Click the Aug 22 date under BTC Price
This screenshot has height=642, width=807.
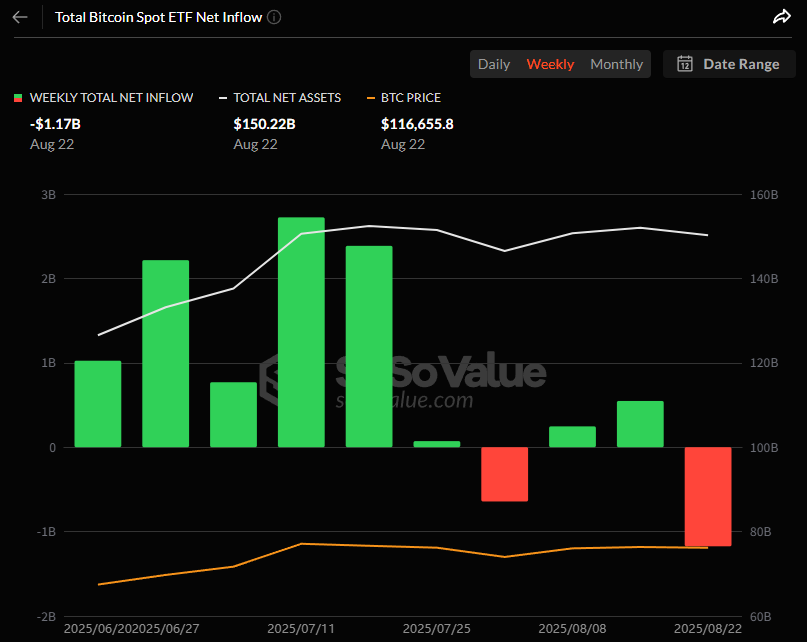point(403,144)
